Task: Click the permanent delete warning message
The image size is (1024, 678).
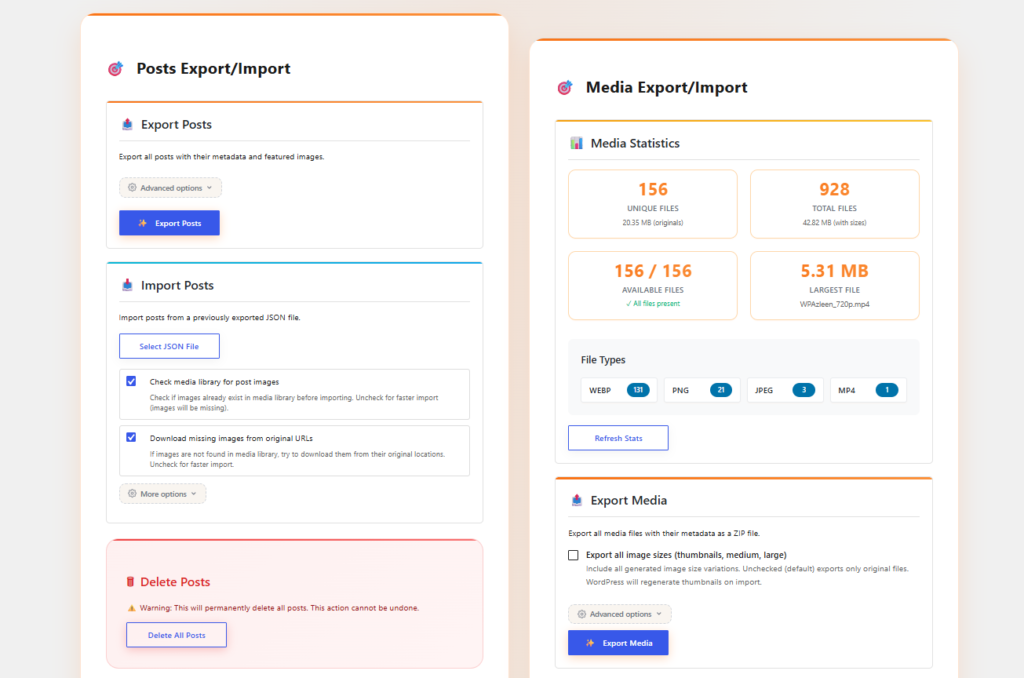Action: coord(279,608)
